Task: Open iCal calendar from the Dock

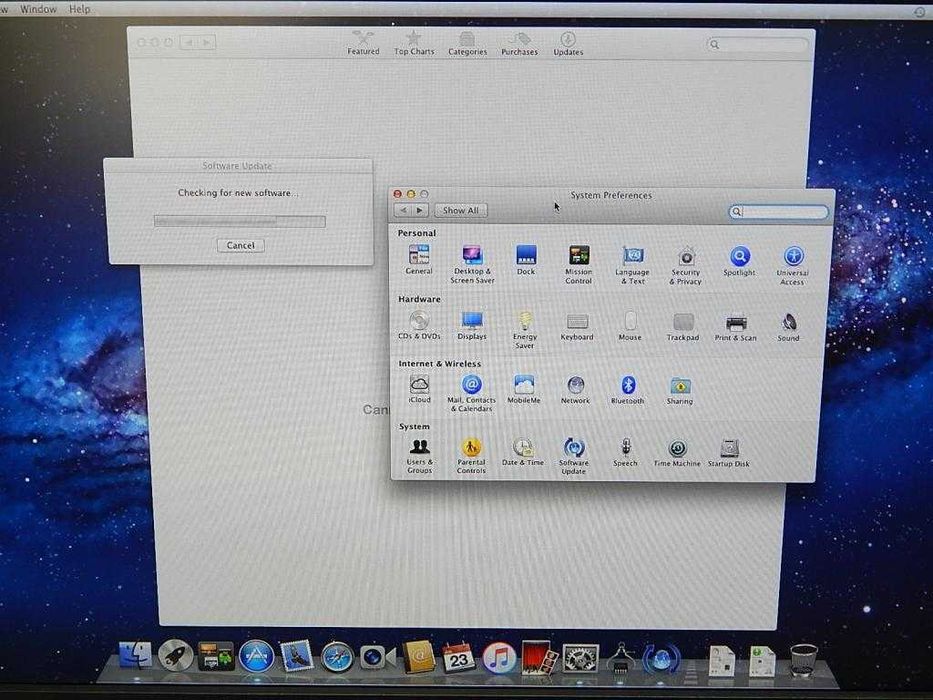Action: [459, 658]
